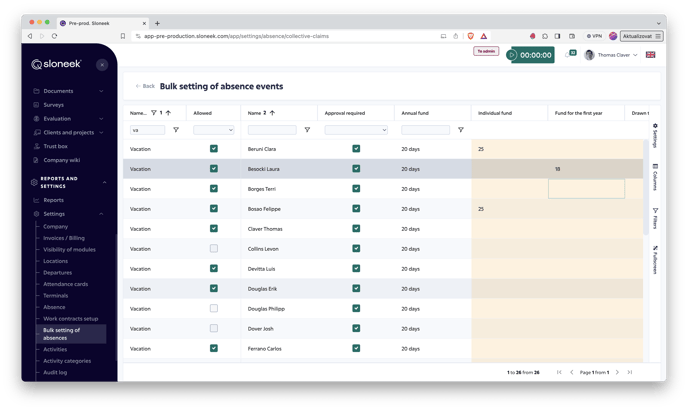The image size is (688, 410).
Task: Click the name filter field containing 'va'
Action: pyautogui.click(x=147, y=130)
